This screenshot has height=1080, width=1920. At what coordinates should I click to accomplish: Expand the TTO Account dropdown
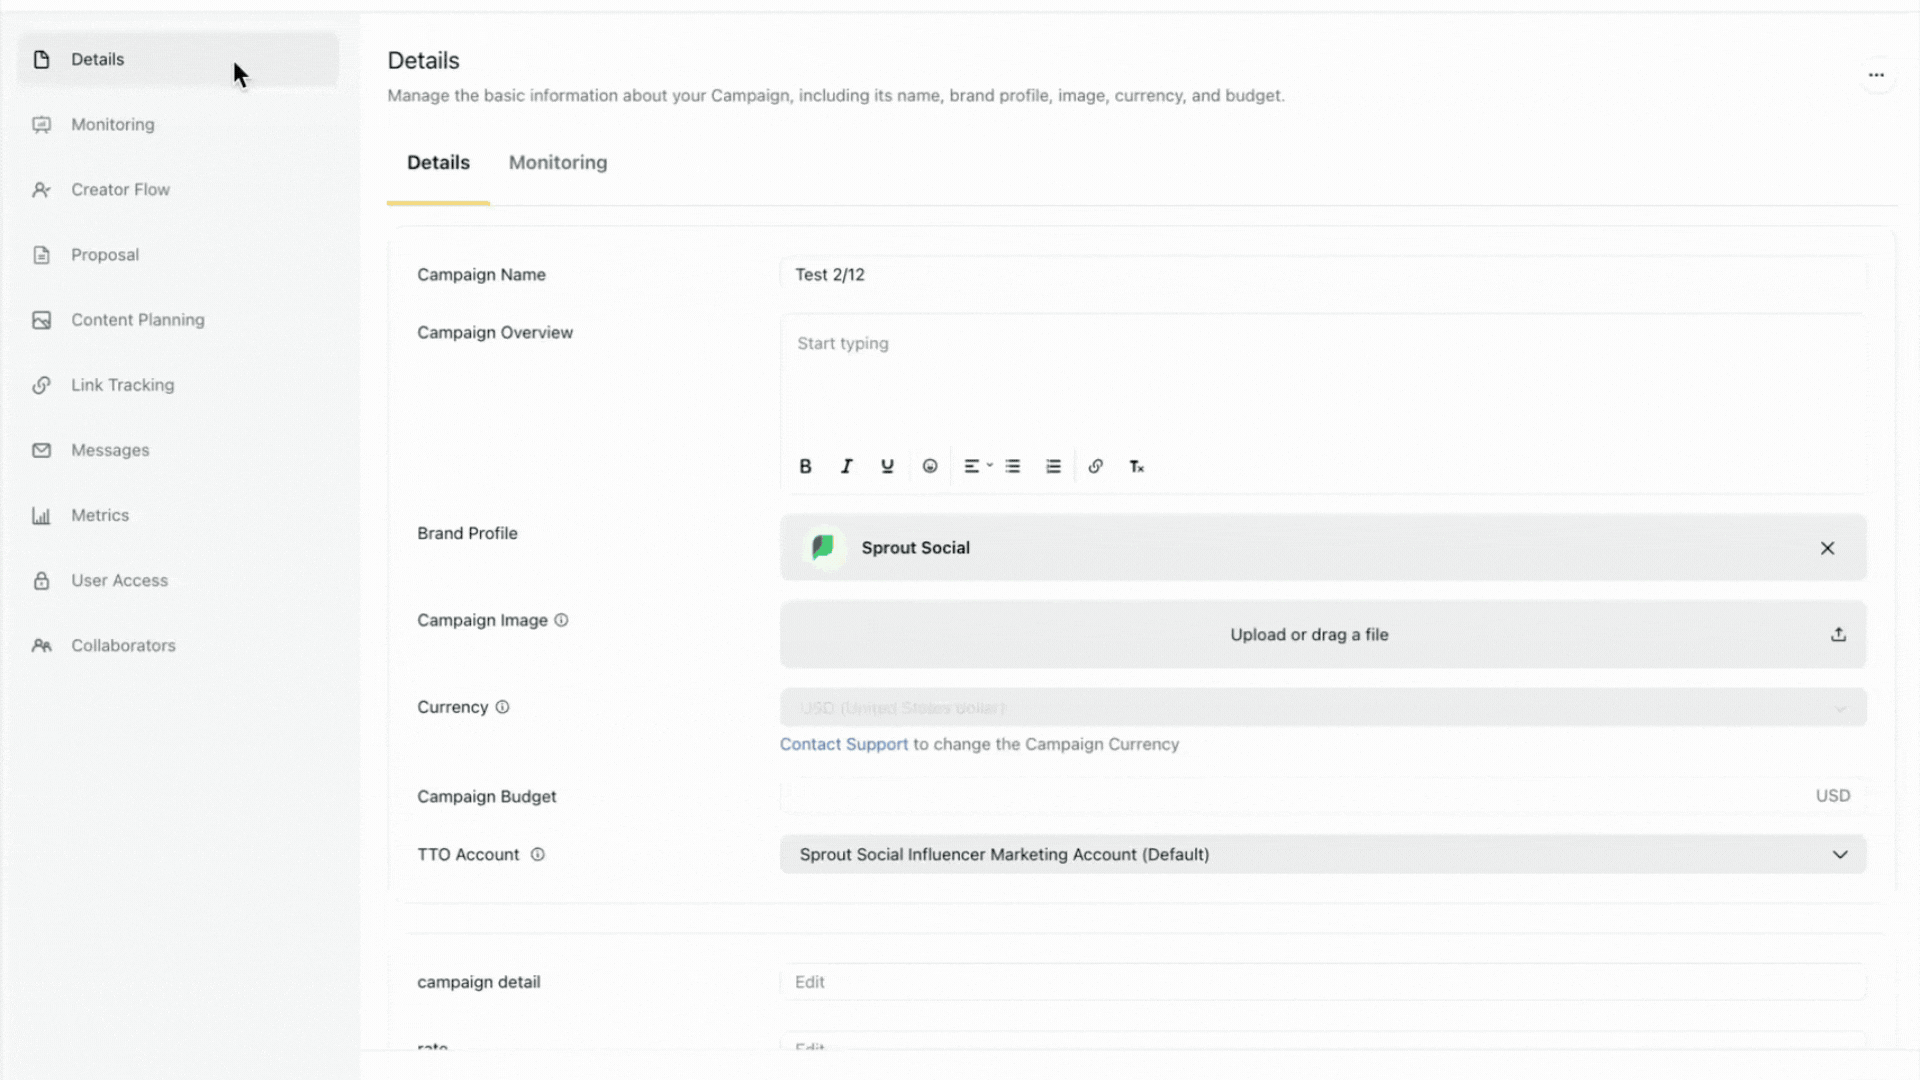click(x=1323, y=854)
